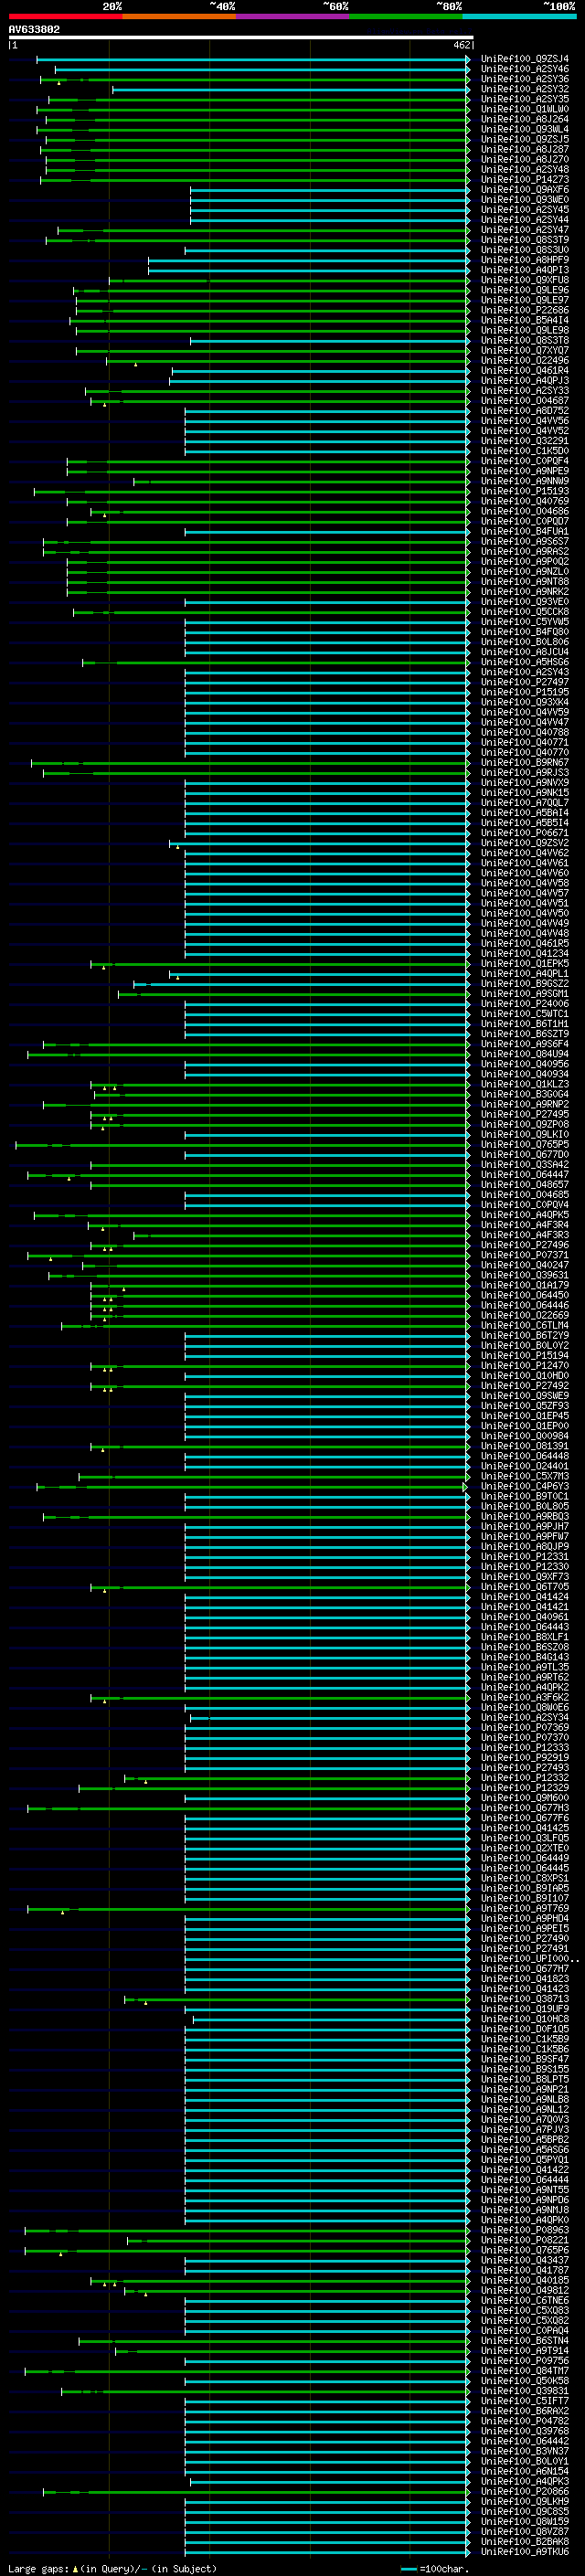Image resolution: width=585 pixels, height=2576 pixels.
Task: Select the UniRef100_A9TKU6 label
Action: pos(525,2552)
